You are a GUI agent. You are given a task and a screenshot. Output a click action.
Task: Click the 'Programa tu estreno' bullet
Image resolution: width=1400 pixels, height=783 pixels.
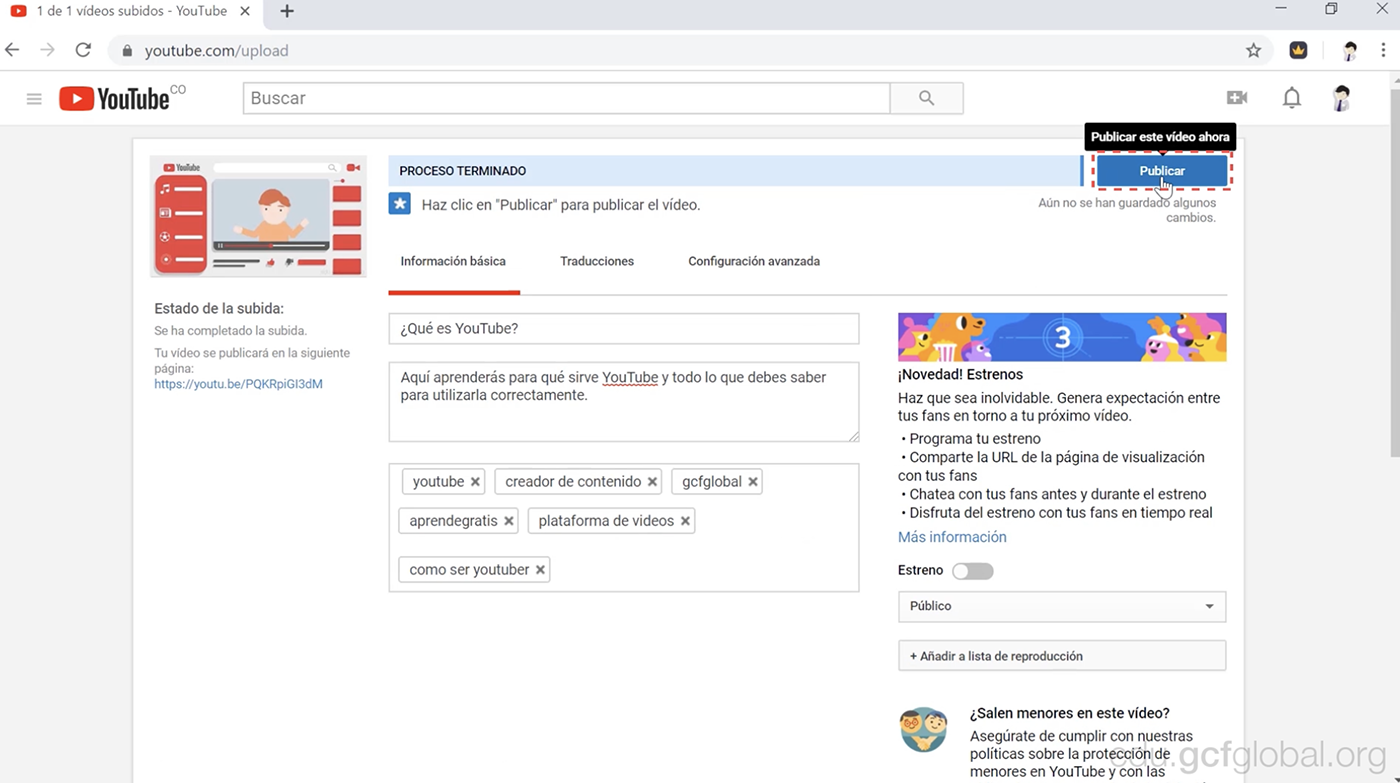coord(975,439)
